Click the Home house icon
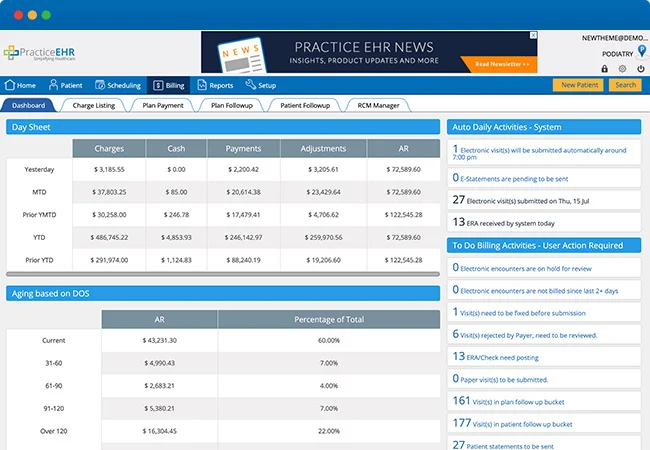650x450 pixels. point(10,85)
